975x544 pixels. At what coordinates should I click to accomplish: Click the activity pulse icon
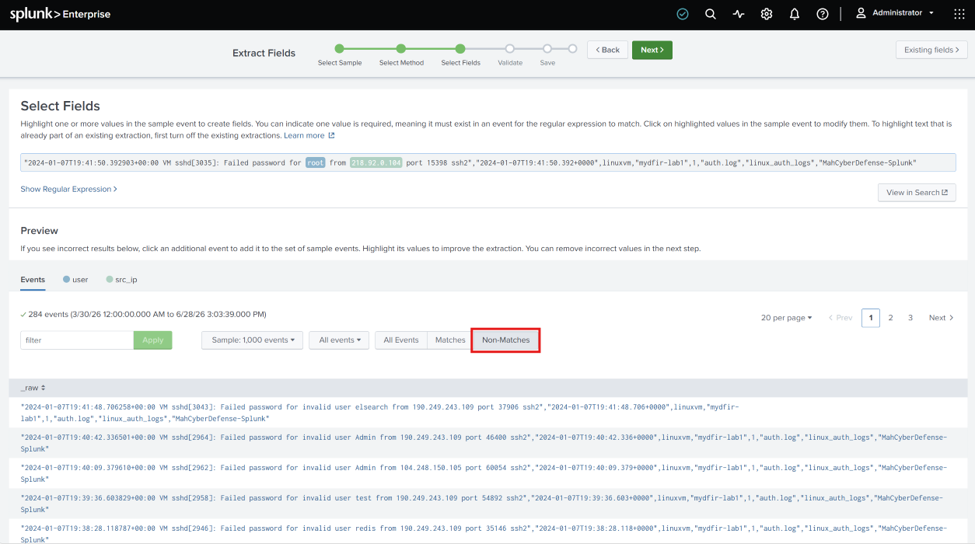[x=738, y=14]
